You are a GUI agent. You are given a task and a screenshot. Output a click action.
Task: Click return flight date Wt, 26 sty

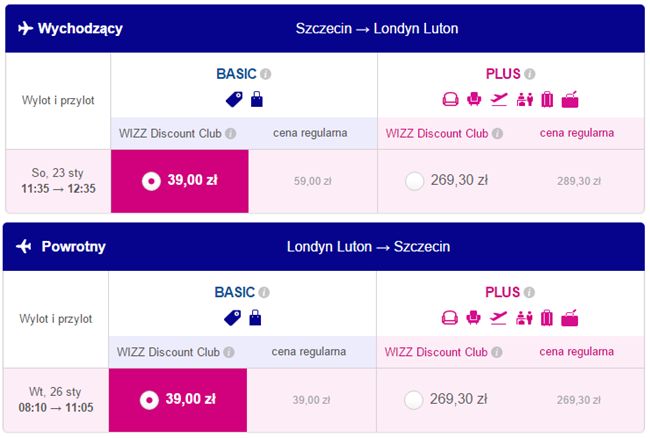pyautogui.click(x=55, y=392)
